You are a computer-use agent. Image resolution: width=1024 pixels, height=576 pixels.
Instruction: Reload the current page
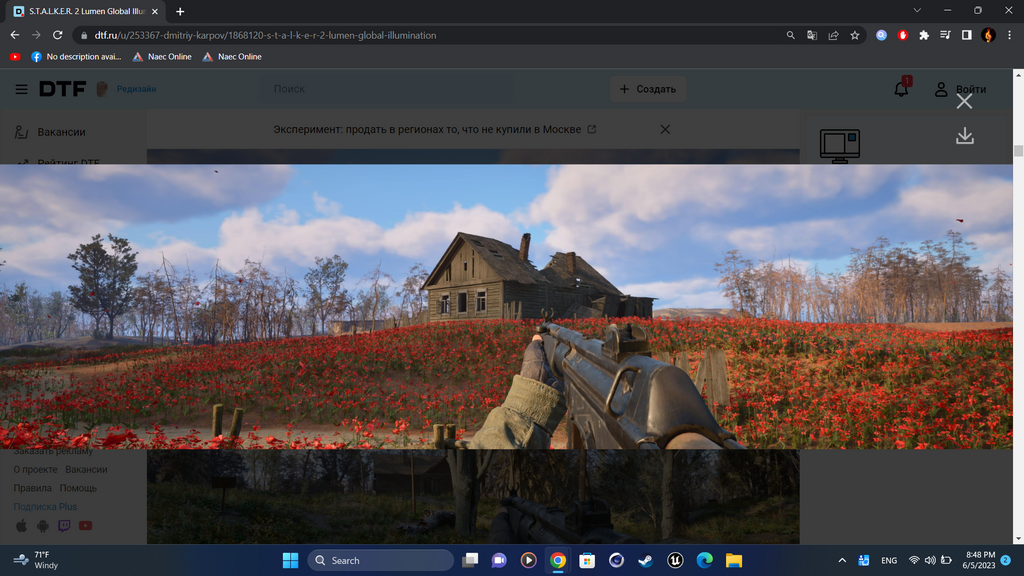coord(57,35)
